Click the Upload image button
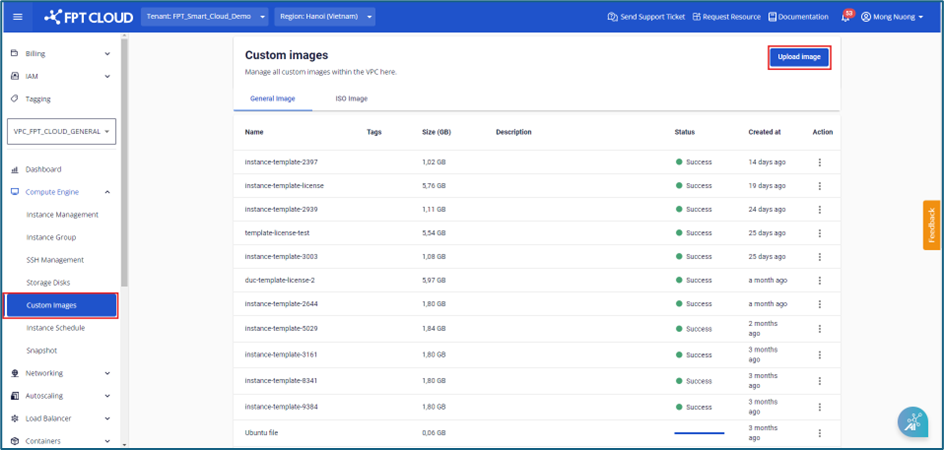This screenshot has height=450, width=944. [799, 57]
